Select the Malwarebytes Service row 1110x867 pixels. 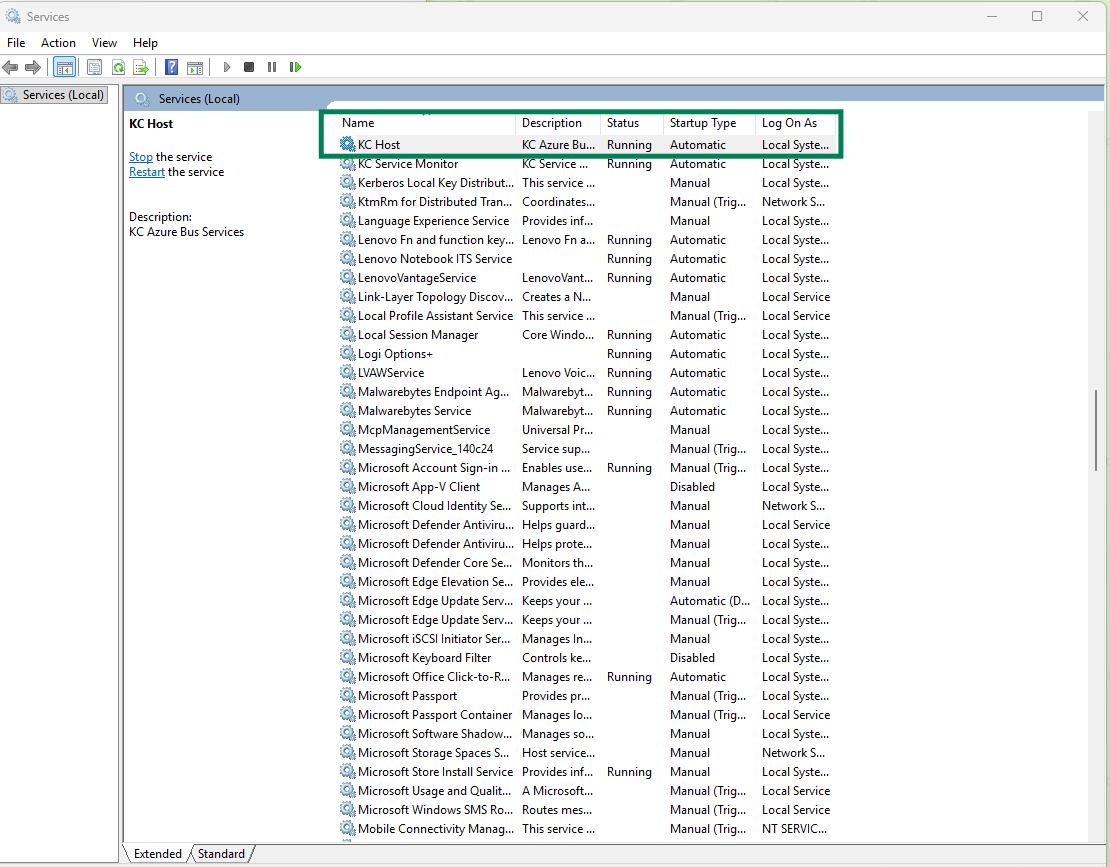[x=414, y=411]
